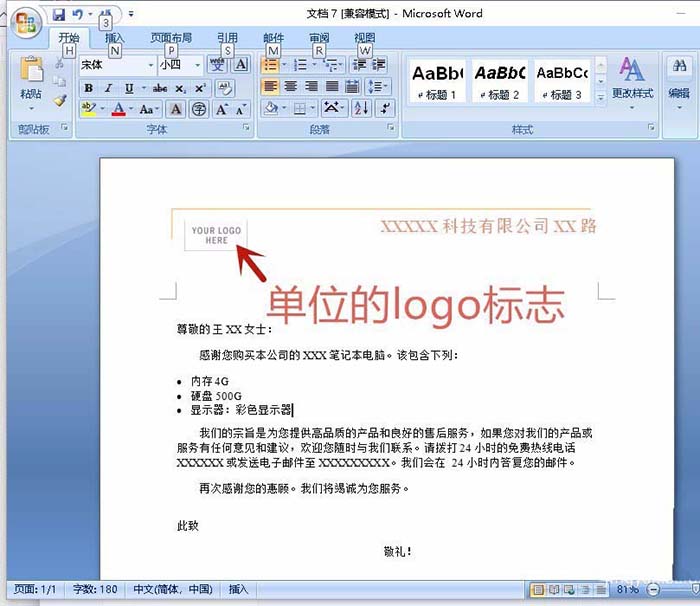Clear formatting with eraser icon
The height and width of the screenshot is (606, 700).
tap(225, 88)
